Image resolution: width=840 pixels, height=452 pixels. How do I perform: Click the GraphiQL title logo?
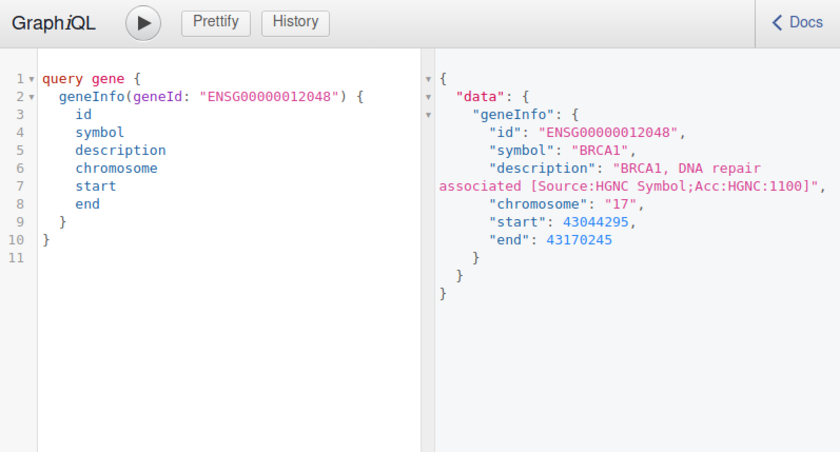point(54,23)
